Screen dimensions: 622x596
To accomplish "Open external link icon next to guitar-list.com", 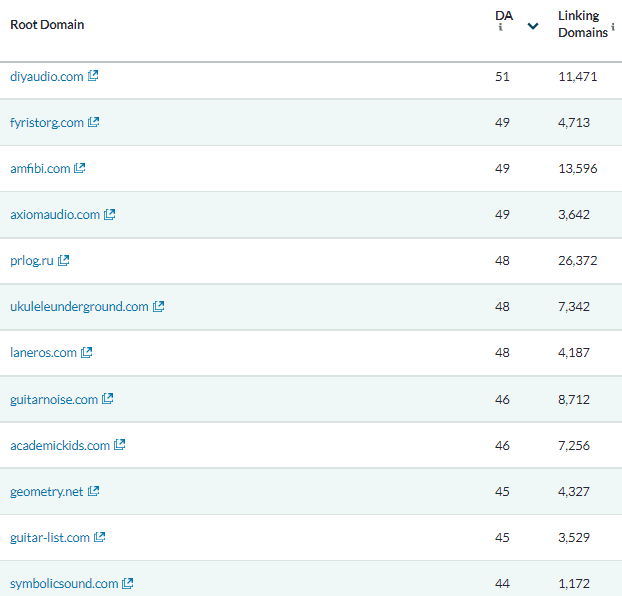I will [x=100, y=537].
